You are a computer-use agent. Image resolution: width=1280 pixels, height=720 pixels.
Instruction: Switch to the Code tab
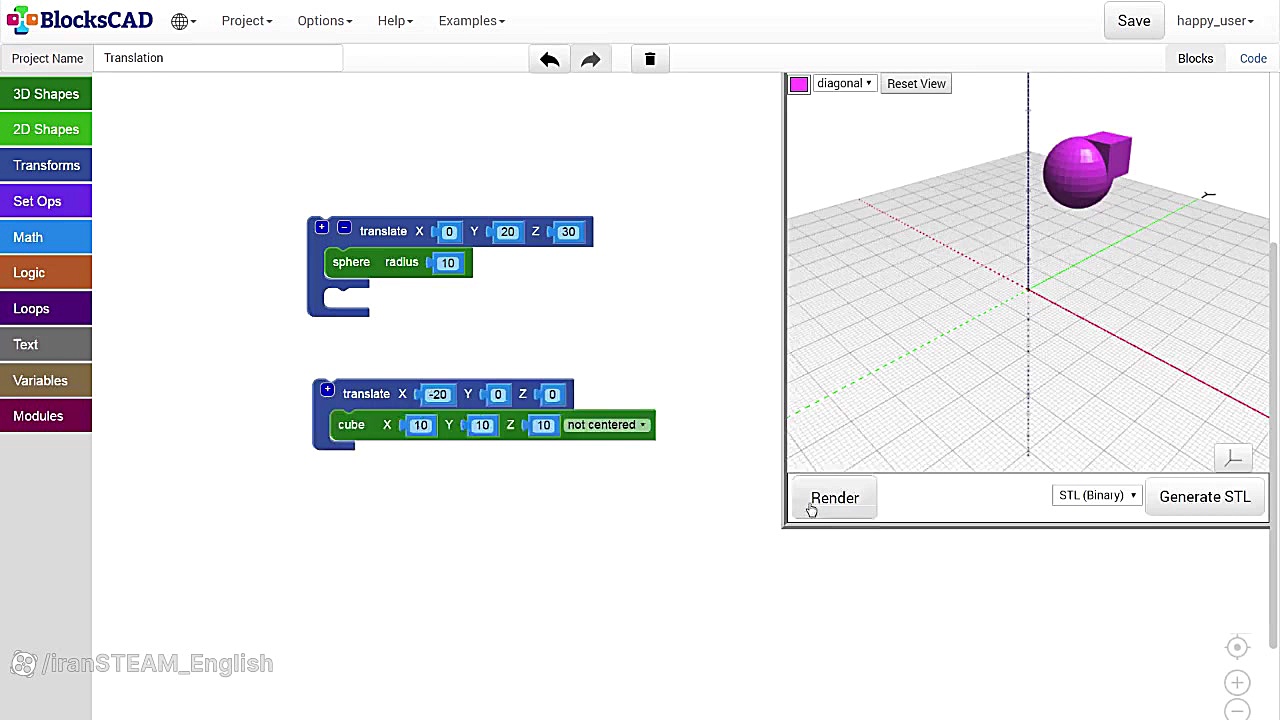(1253, 59)
